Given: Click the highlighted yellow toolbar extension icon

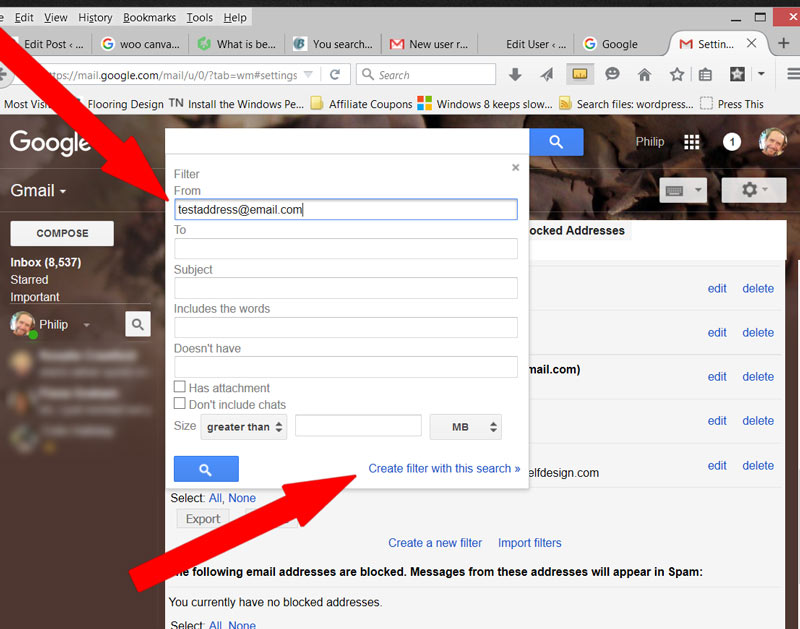Looking at the screenshot, I should click(x=580, y=74).
